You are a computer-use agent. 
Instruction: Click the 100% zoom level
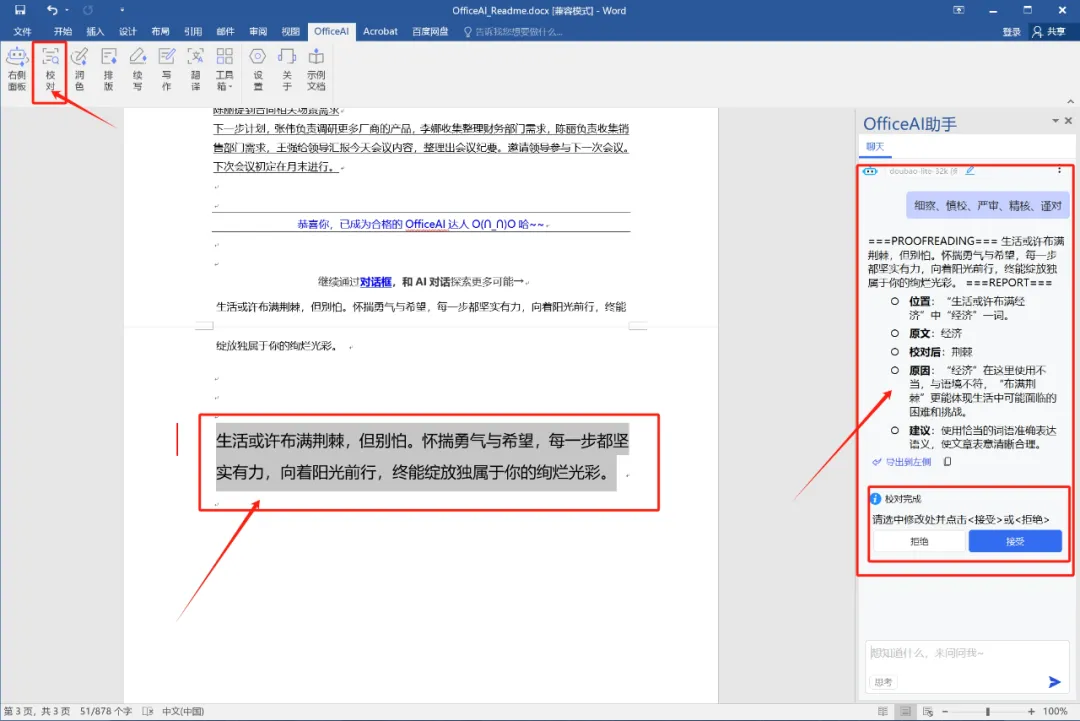(x=1055, y=711)
